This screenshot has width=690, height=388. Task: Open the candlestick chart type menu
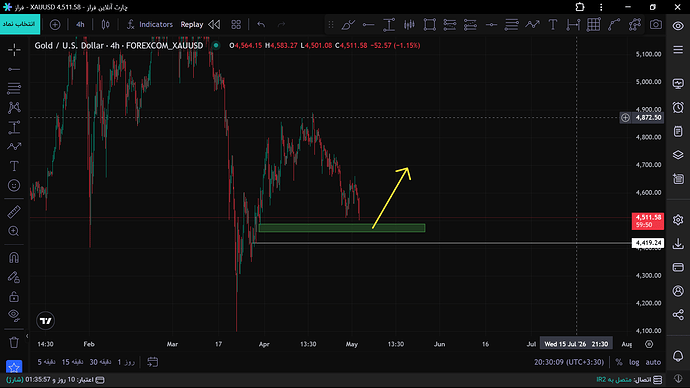pos(106,25)
